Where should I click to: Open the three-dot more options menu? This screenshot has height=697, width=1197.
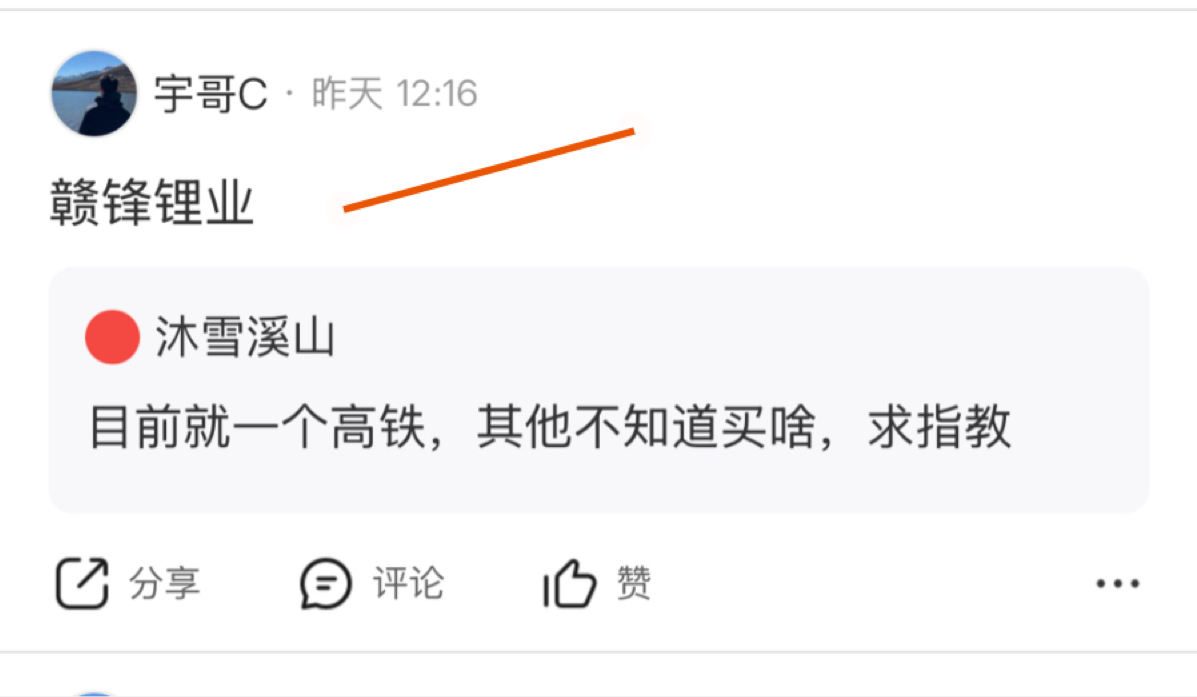click(1118, 584)
